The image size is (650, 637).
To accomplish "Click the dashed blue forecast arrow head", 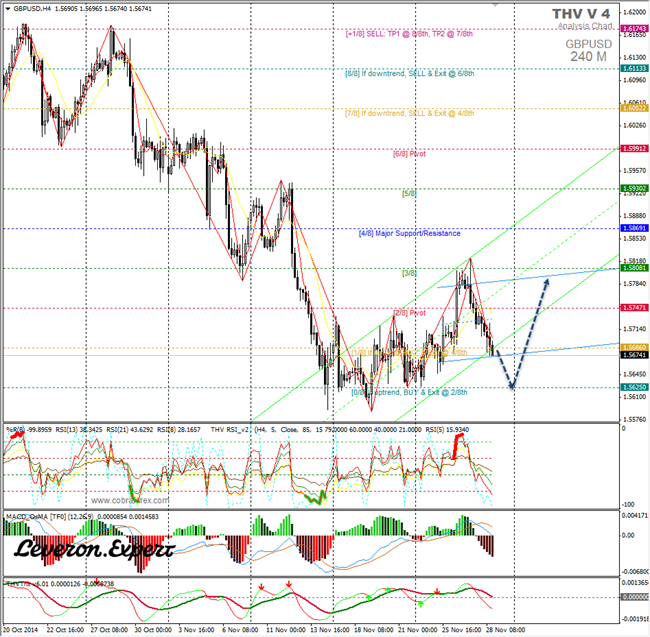I will (x=546, y=283).
